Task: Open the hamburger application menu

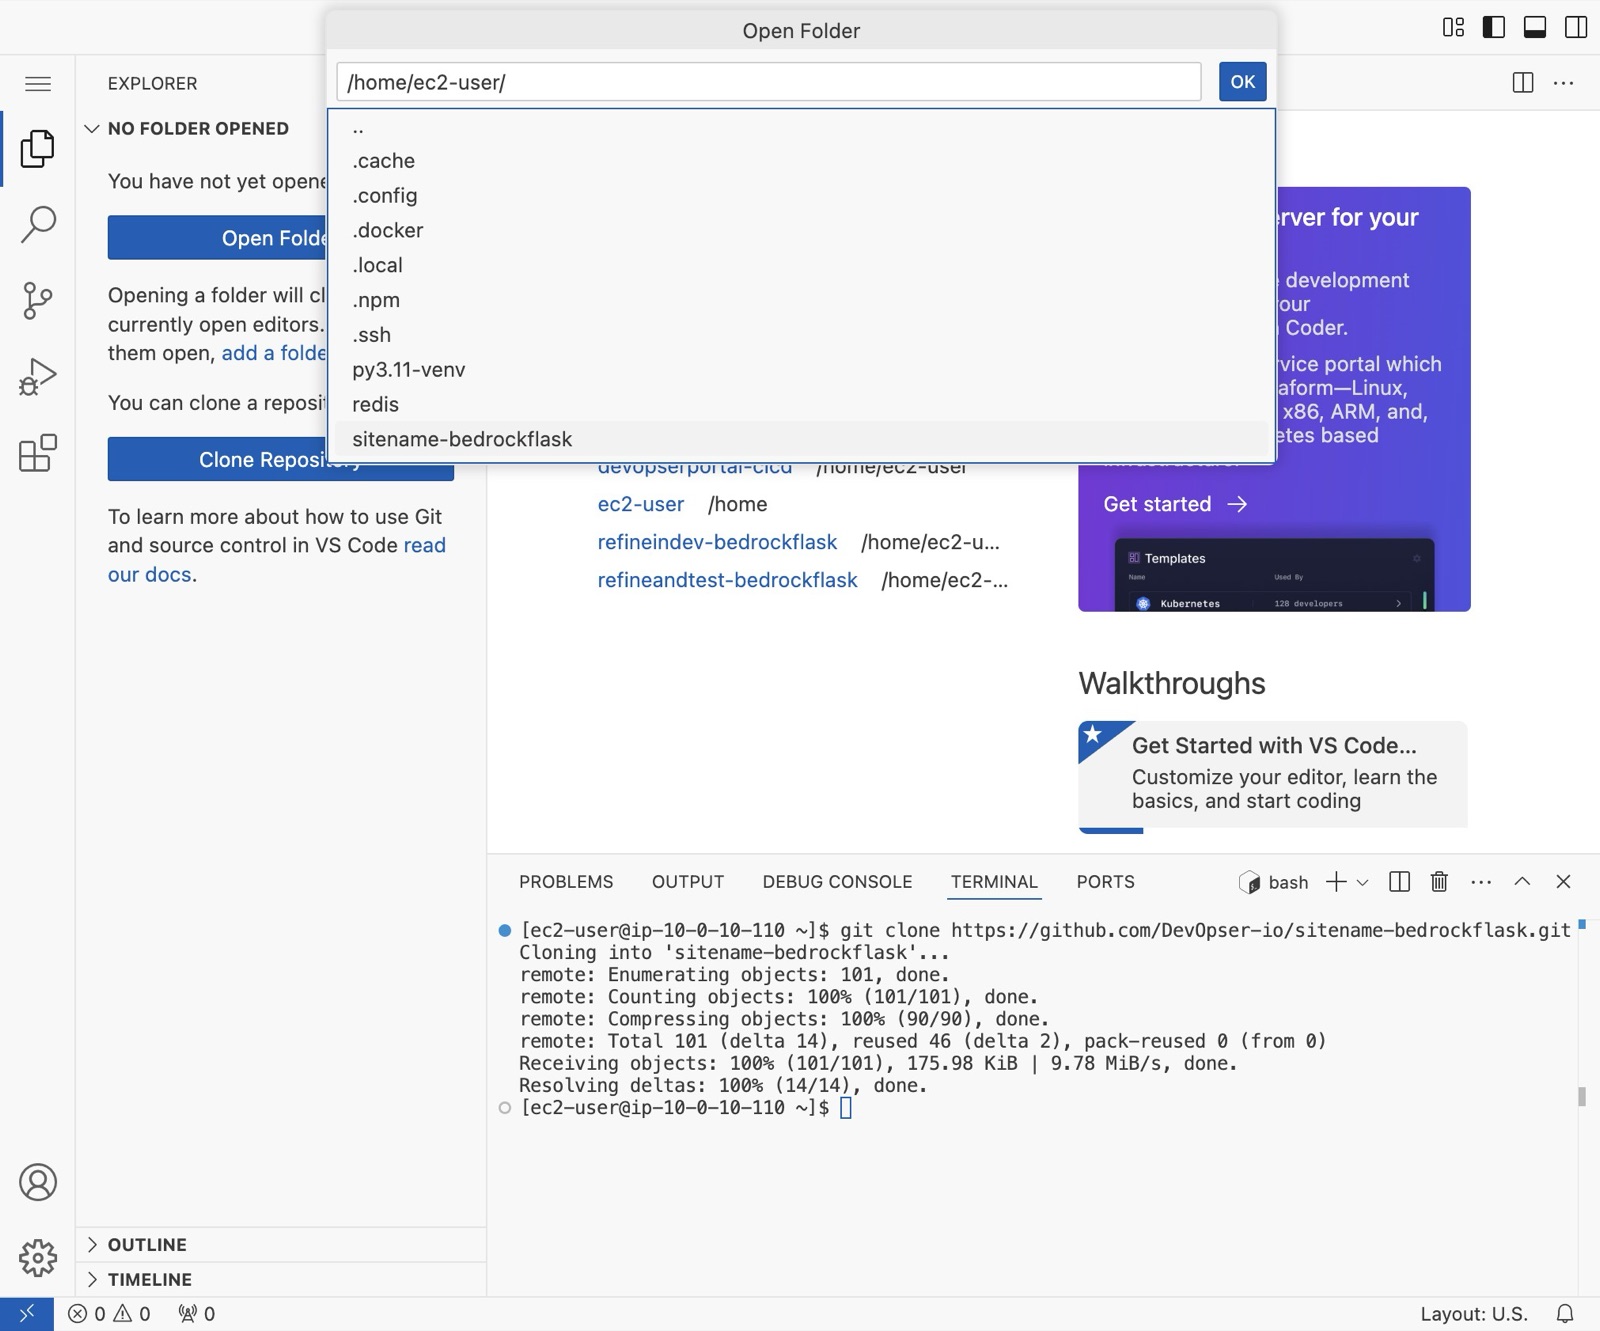Action: pyautogui.click(x=38, y=83)
